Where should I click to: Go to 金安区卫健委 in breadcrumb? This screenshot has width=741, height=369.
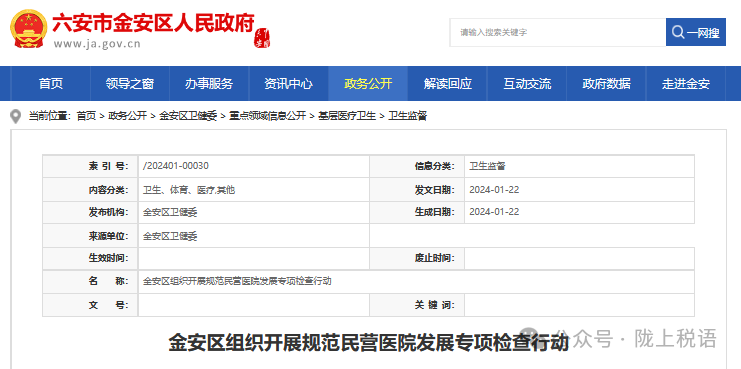pyautogui.click(x=188, y=116)
